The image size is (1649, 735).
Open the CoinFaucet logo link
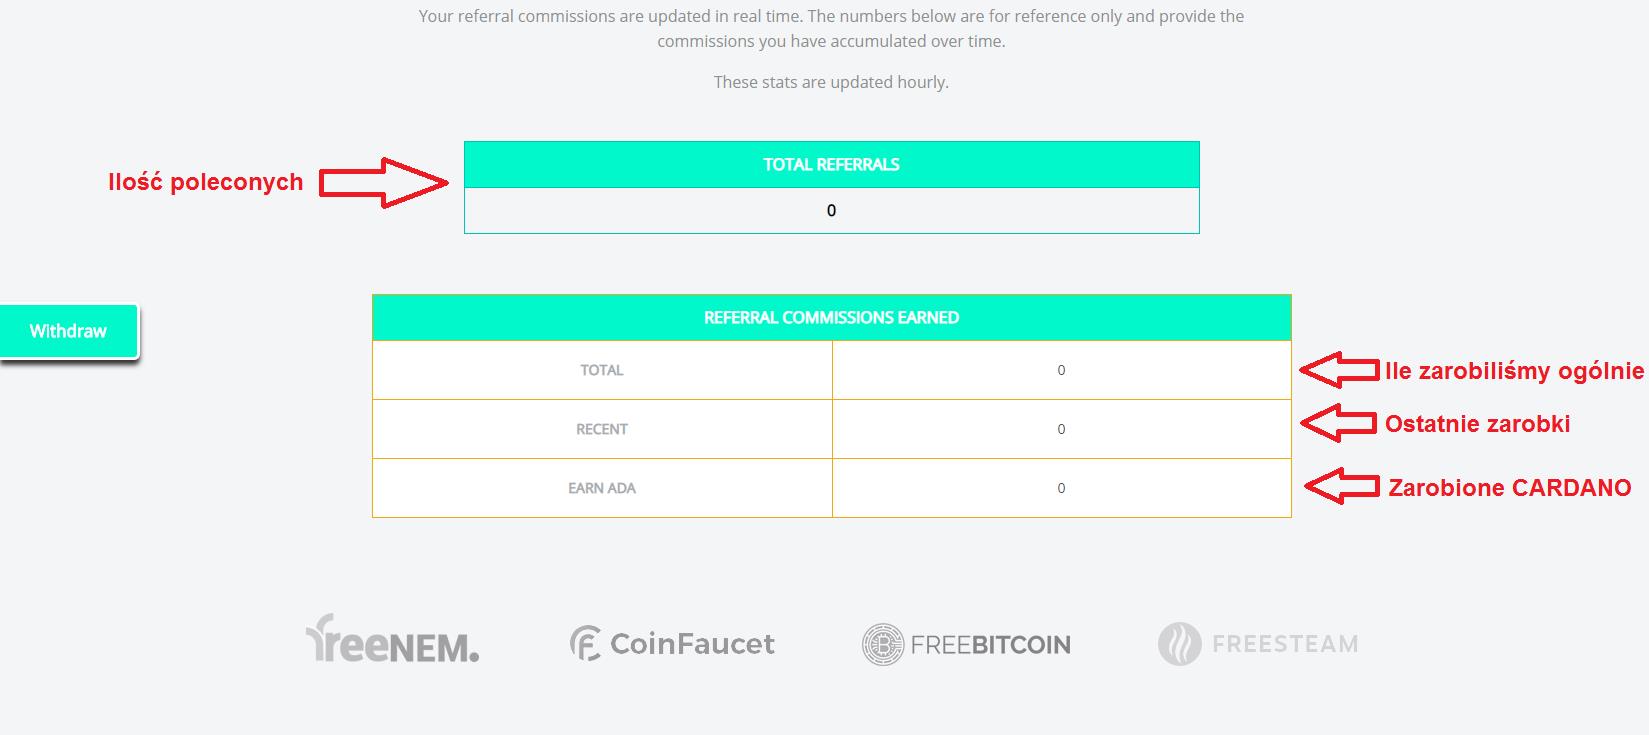coord(672,643)
